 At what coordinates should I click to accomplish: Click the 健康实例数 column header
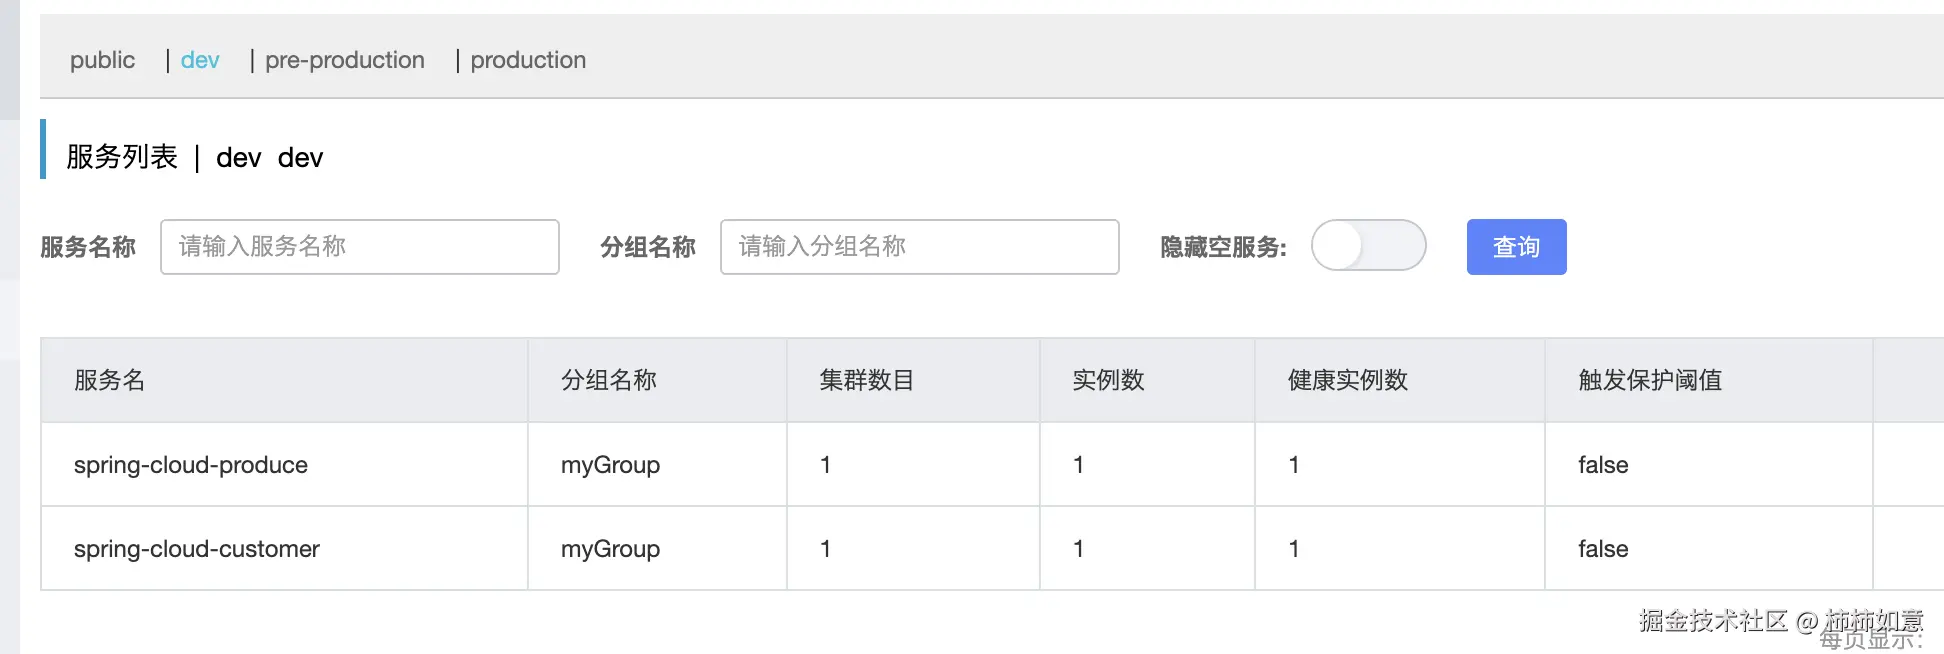pos(1348,380)
